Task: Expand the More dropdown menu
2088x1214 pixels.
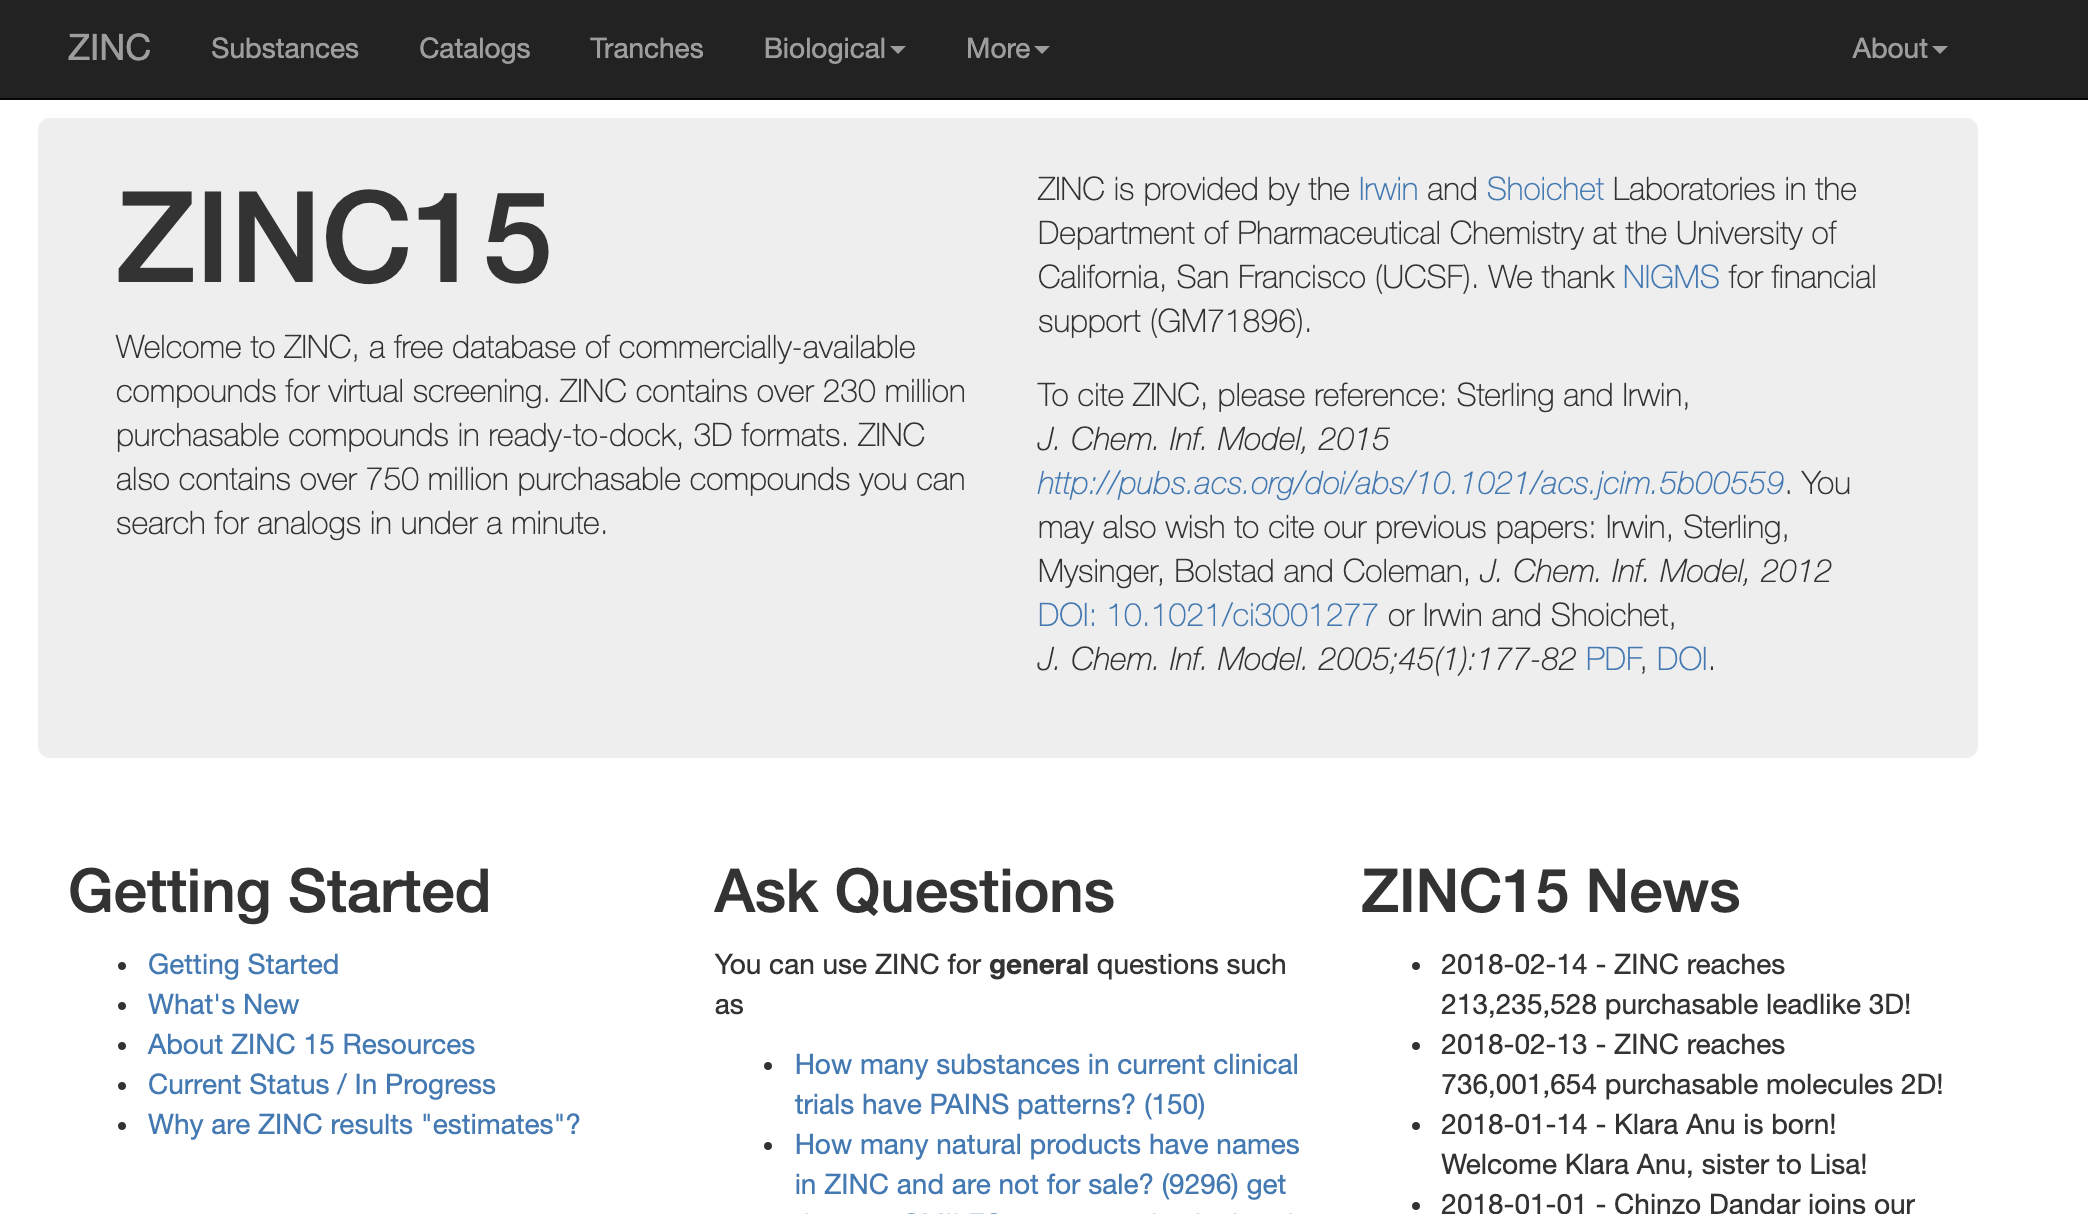Action: point(1007,48)
